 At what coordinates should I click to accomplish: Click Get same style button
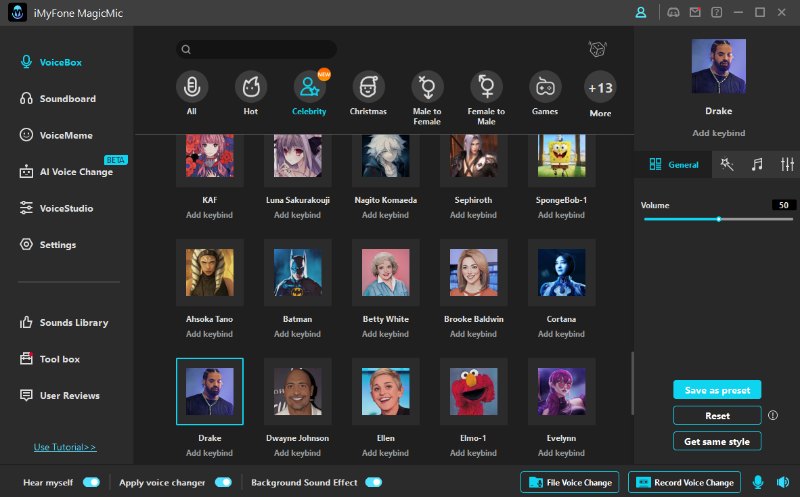pyautogui.click(x=717, y=441)
